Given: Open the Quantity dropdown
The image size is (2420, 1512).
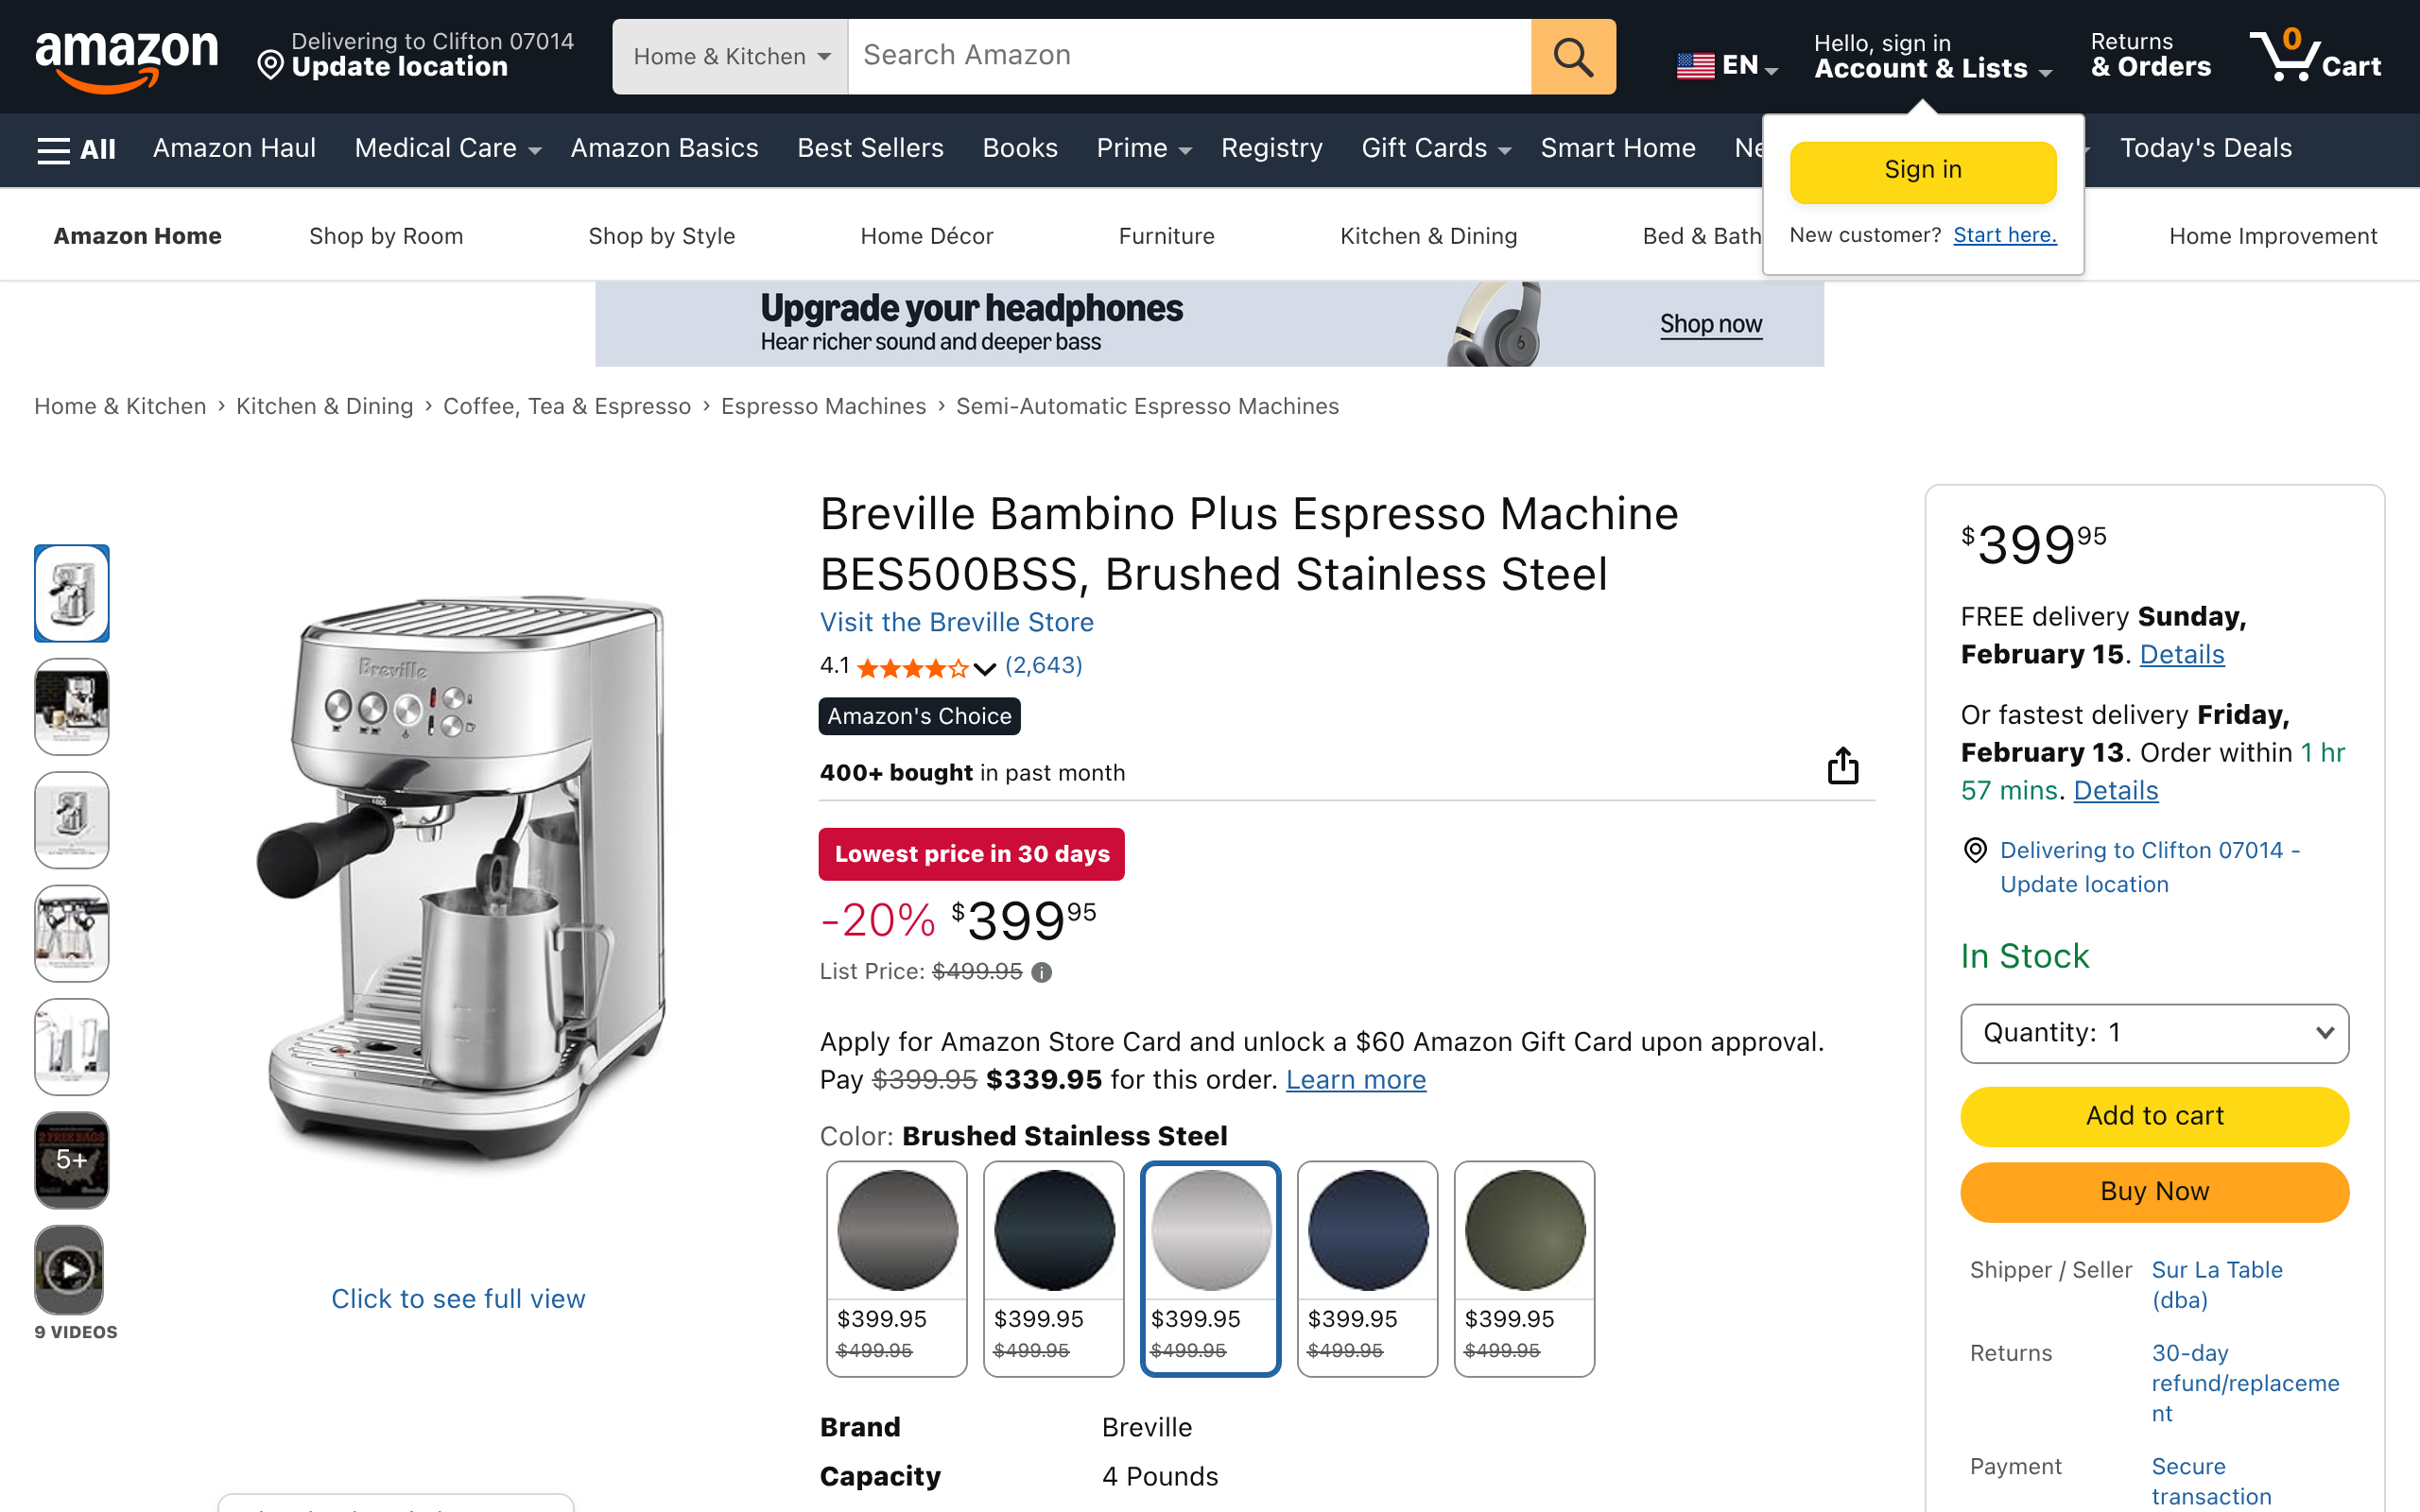Looking at the screenshot, I should pos(2154,1033).
